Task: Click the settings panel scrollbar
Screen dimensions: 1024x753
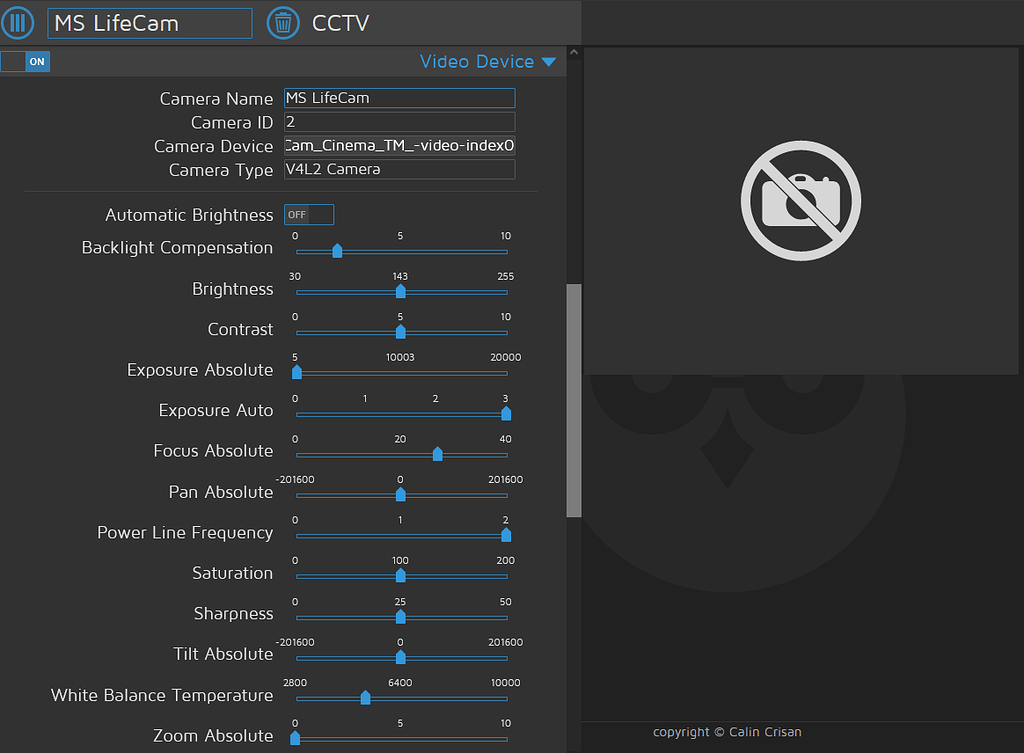Action: tap(573, 400)
